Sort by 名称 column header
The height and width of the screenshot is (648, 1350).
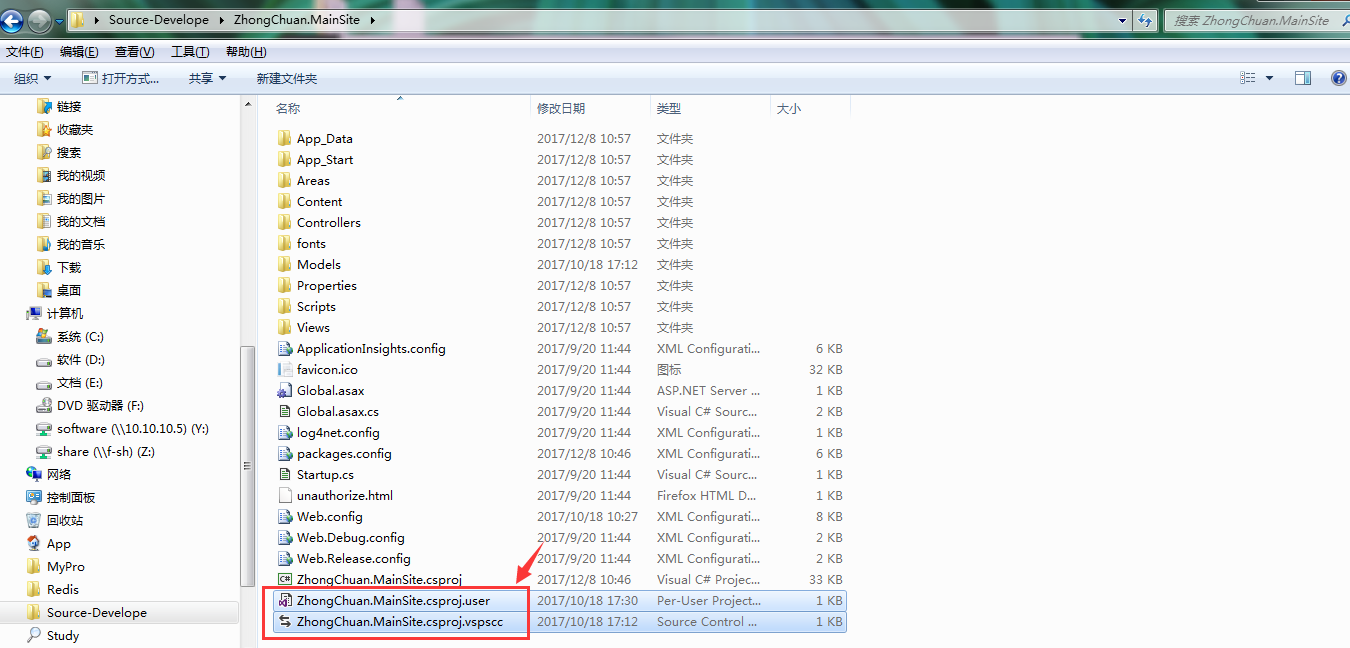(x=288, y=108)
